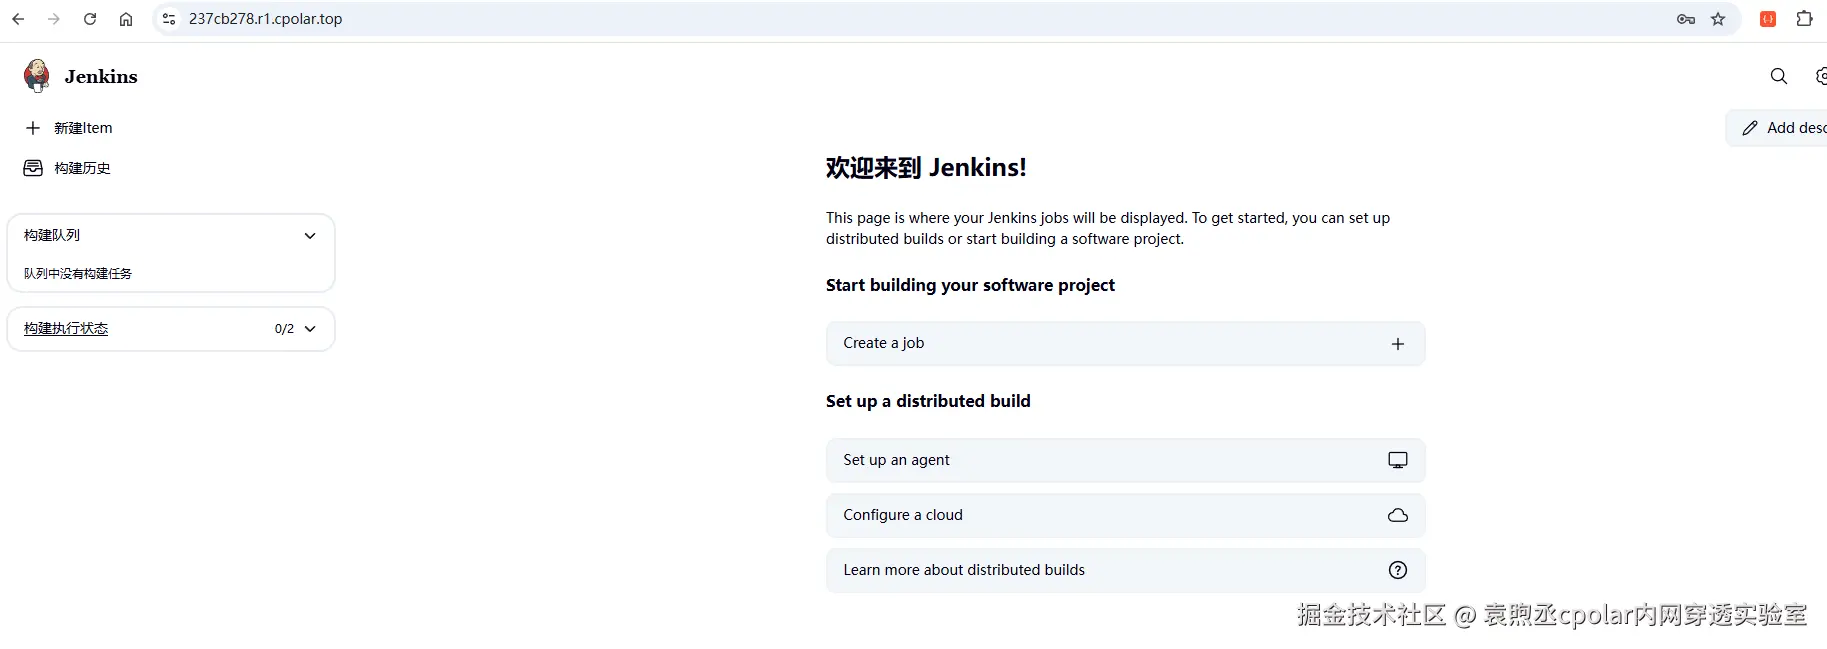
Task: Open the settings gear icon in header
Action: (1821, 76)
